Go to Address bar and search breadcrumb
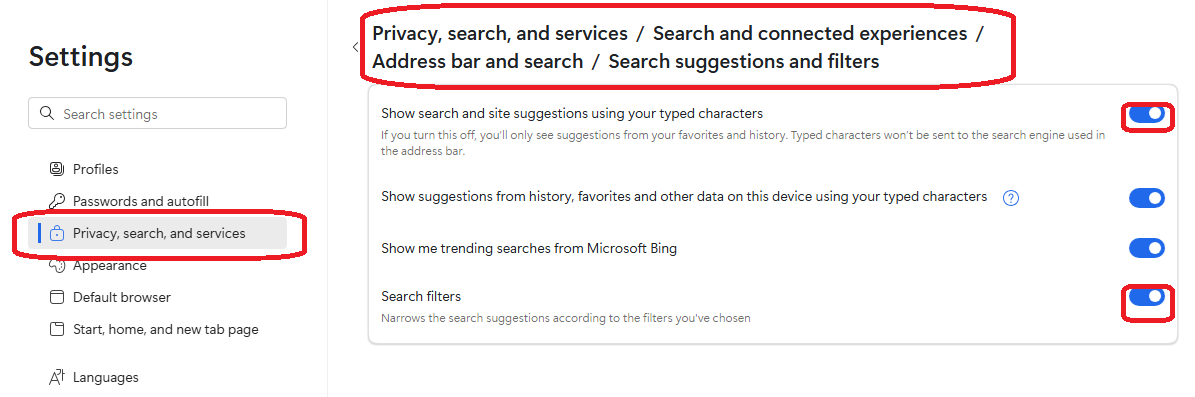 478,62
